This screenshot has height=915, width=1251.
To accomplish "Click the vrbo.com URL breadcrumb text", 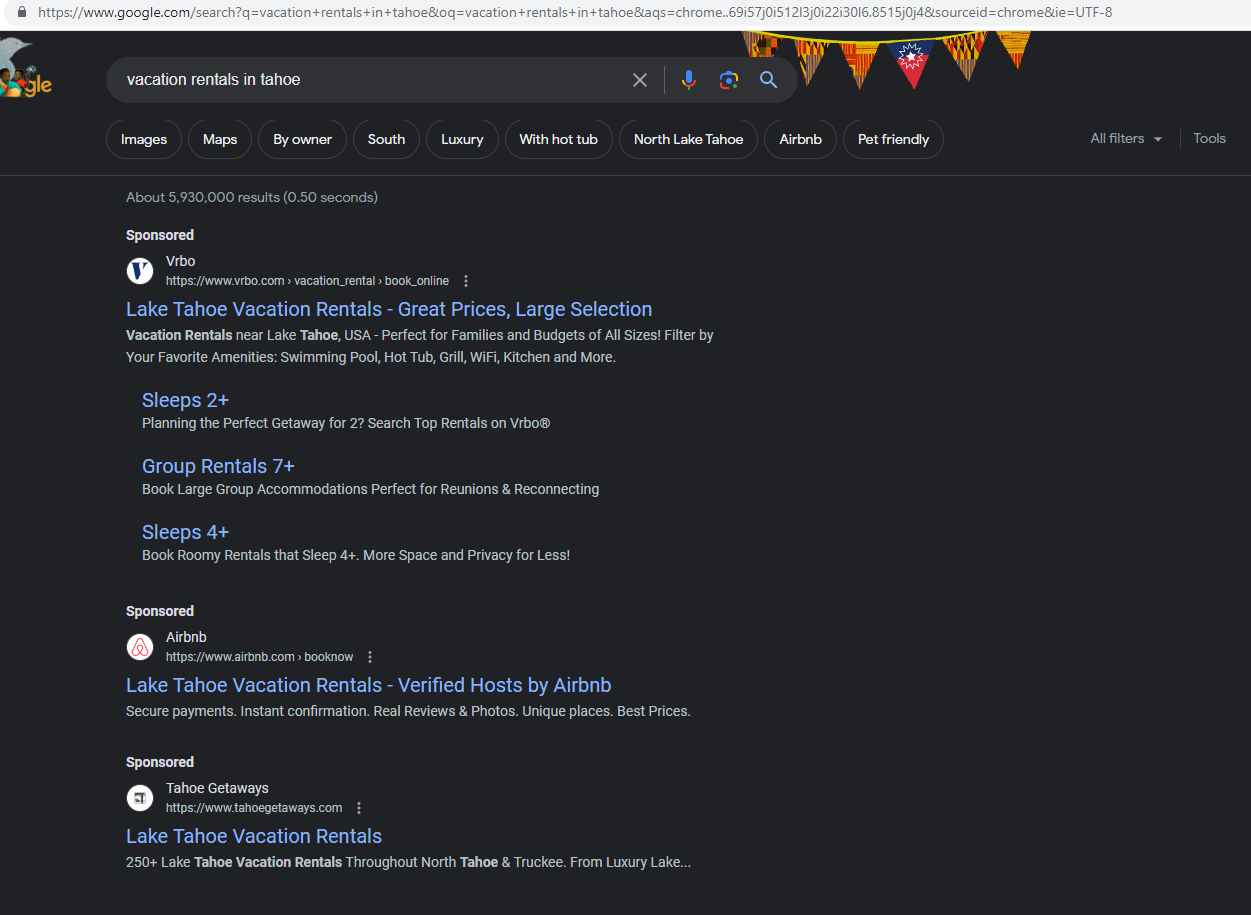I will 307,281.
